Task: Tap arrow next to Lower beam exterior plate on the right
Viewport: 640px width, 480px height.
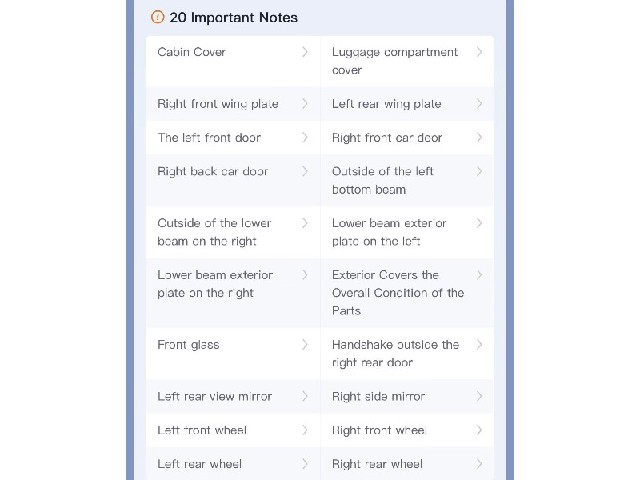Action: [x=304, y=275]
